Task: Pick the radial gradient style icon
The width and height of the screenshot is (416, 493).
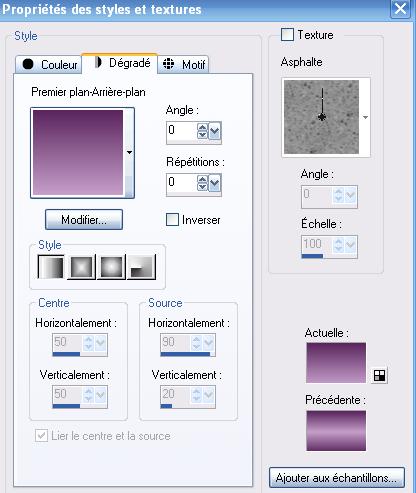Action: coord(142,267)
